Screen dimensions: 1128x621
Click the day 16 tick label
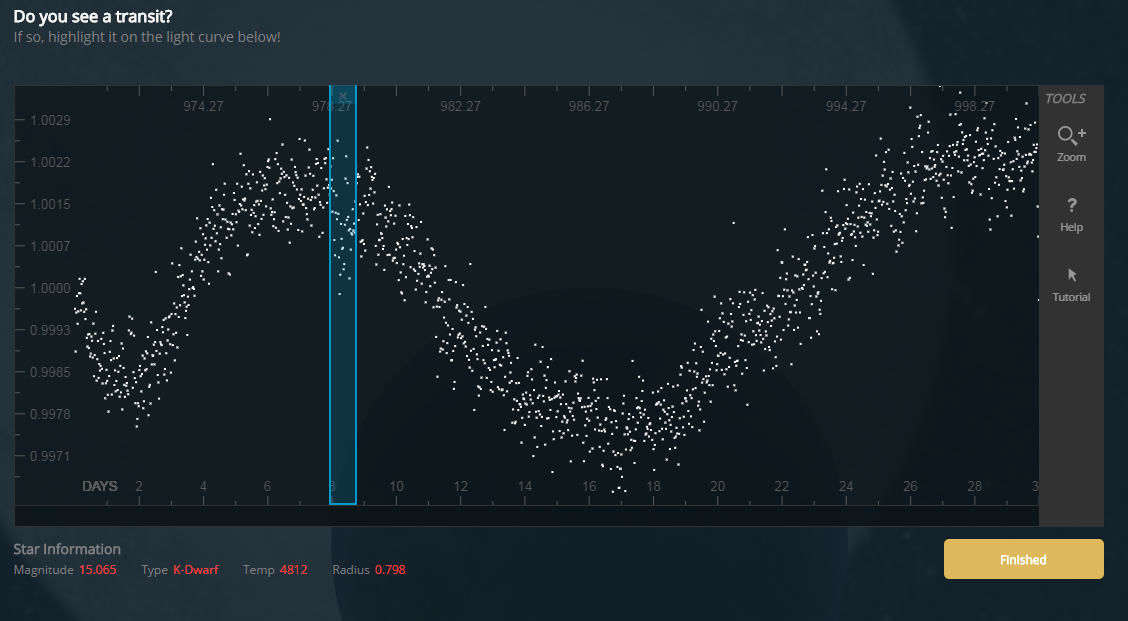pyautogui.click(x=589, y=487)
